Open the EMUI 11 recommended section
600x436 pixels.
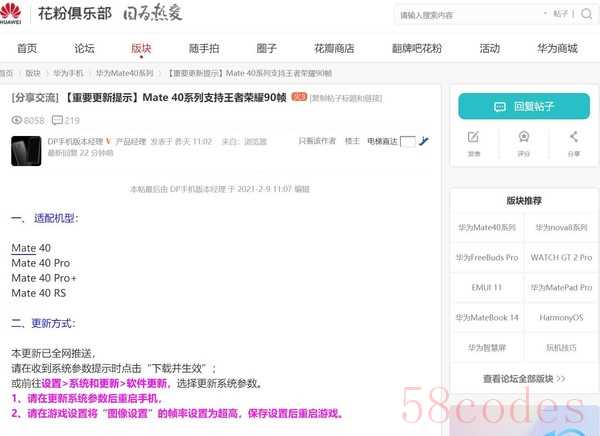[487, 287]
